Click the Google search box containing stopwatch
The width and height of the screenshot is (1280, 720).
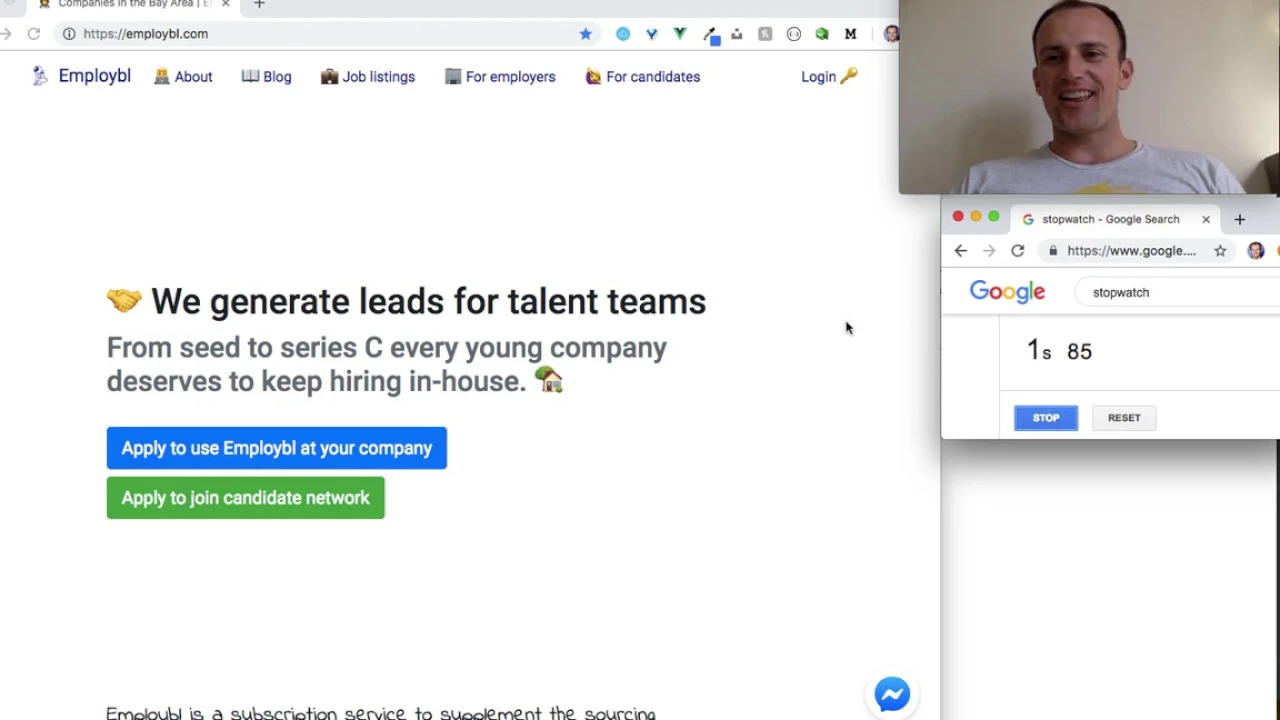1178,292
